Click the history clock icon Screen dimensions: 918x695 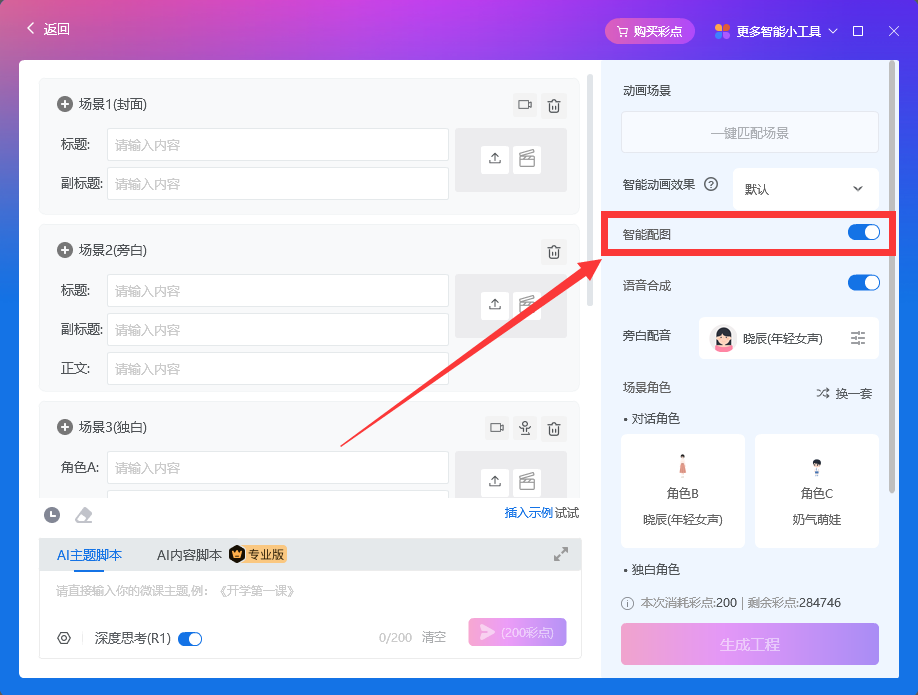coord(52,515)
